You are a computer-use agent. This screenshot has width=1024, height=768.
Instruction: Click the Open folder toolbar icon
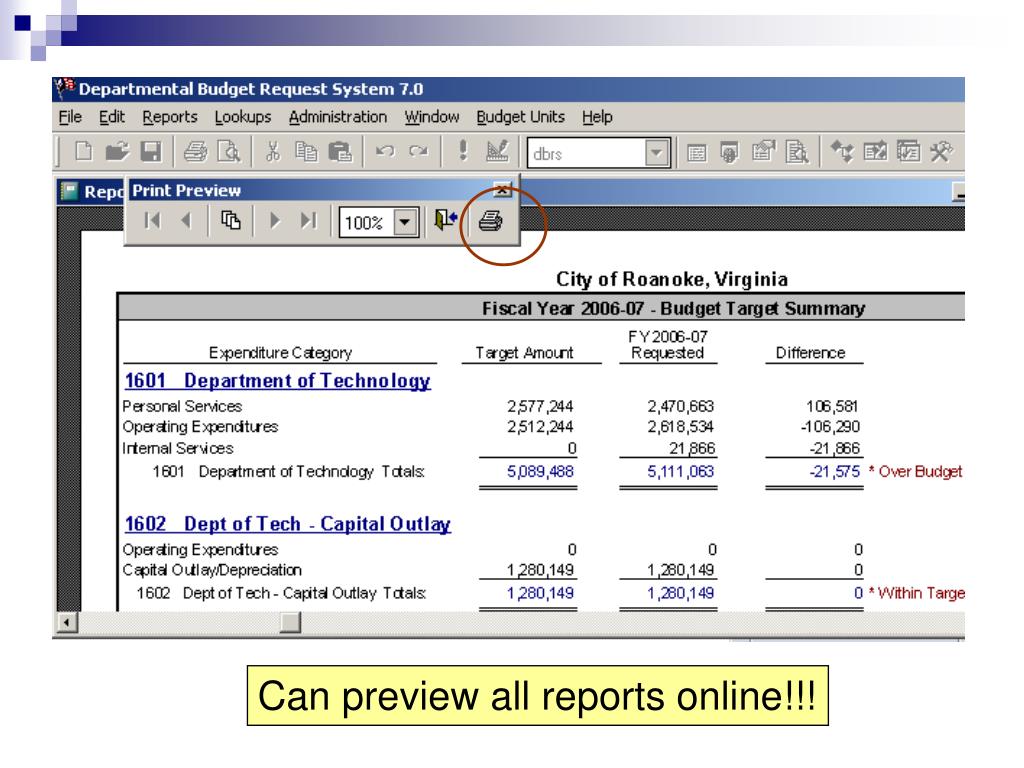pos(118,152)
